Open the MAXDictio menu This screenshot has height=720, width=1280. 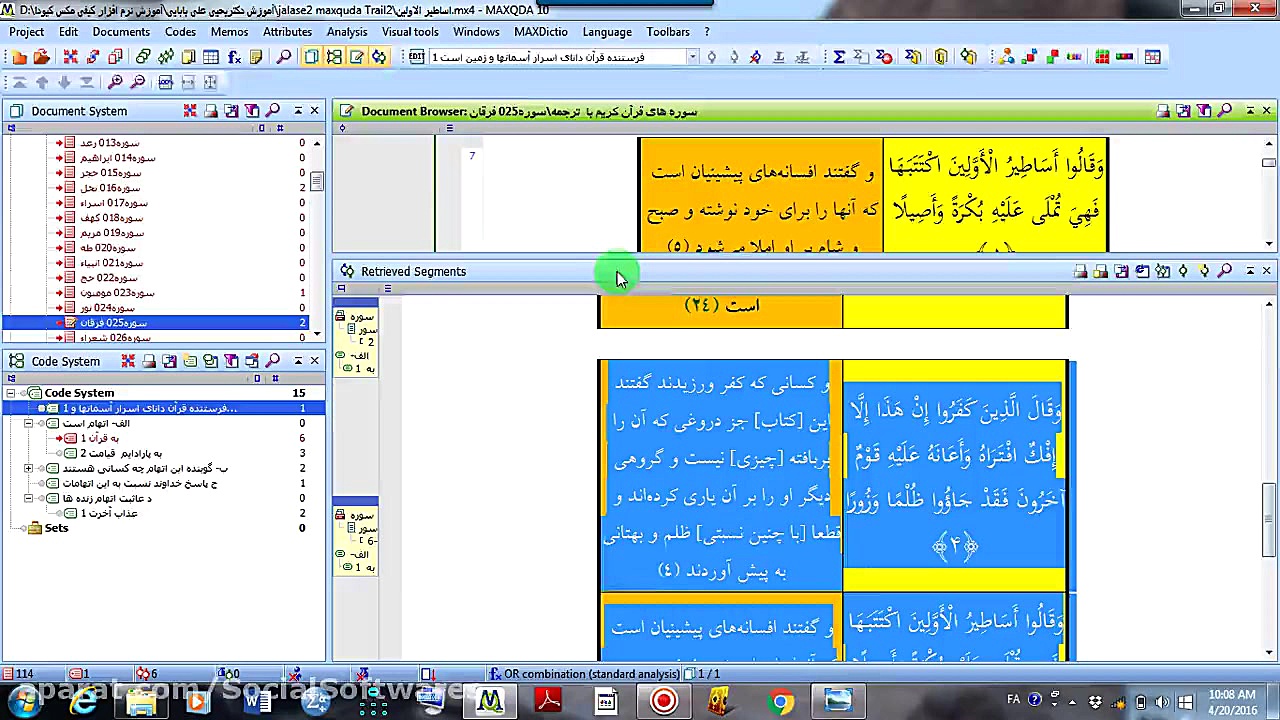(x=540, y=31)
